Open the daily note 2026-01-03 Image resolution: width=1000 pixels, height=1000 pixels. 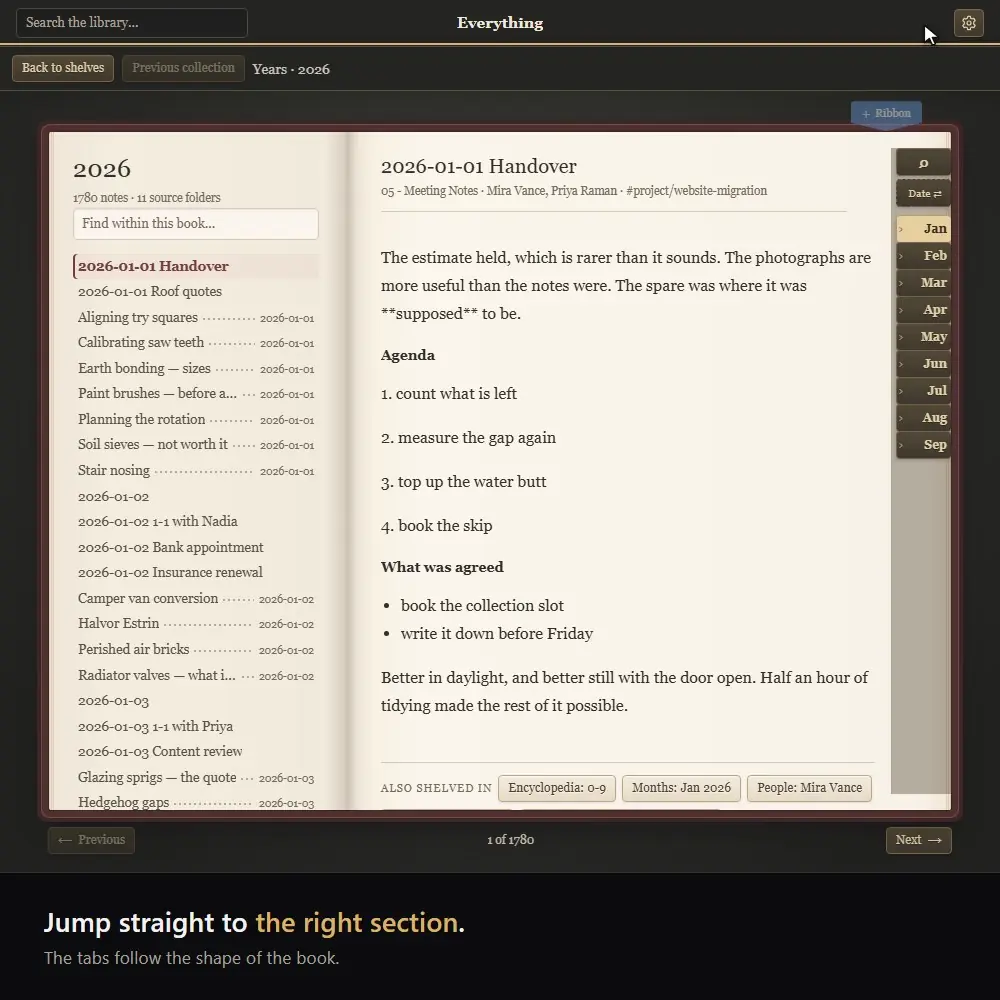point(196,701)
